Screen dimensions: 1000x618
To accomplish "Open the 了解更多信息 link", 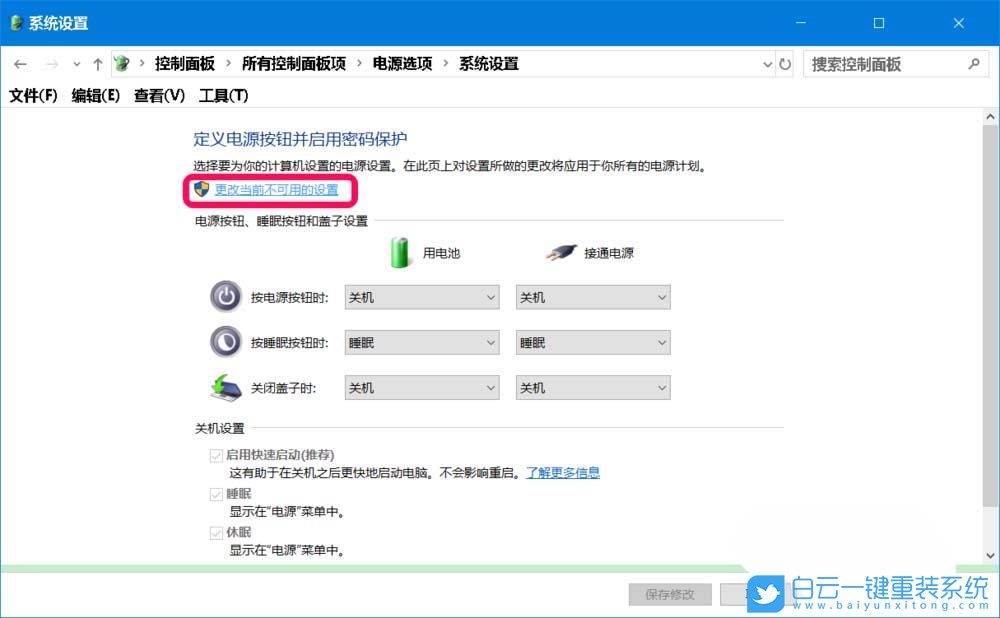I will [x=562, y=472].
